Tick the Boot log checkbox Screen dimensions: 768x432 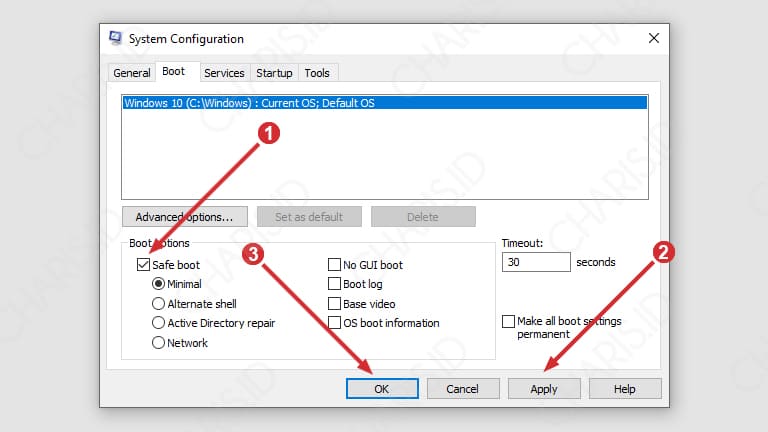(334, 284)
